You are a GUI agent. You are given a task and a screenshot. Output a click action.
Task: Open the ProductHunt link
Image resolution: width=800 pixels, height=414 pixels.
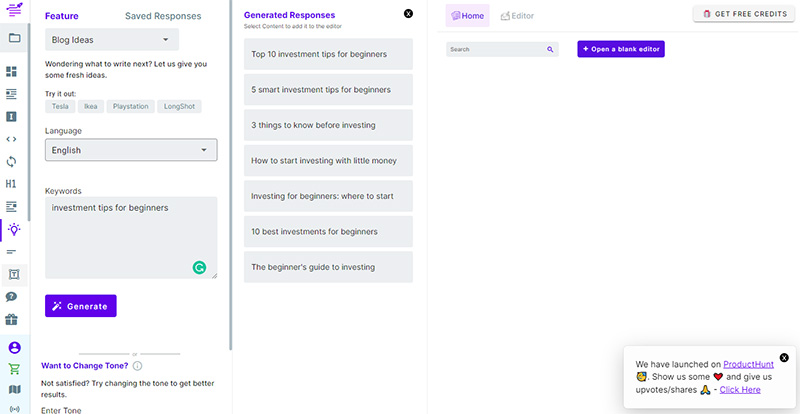tap(748, 364)
